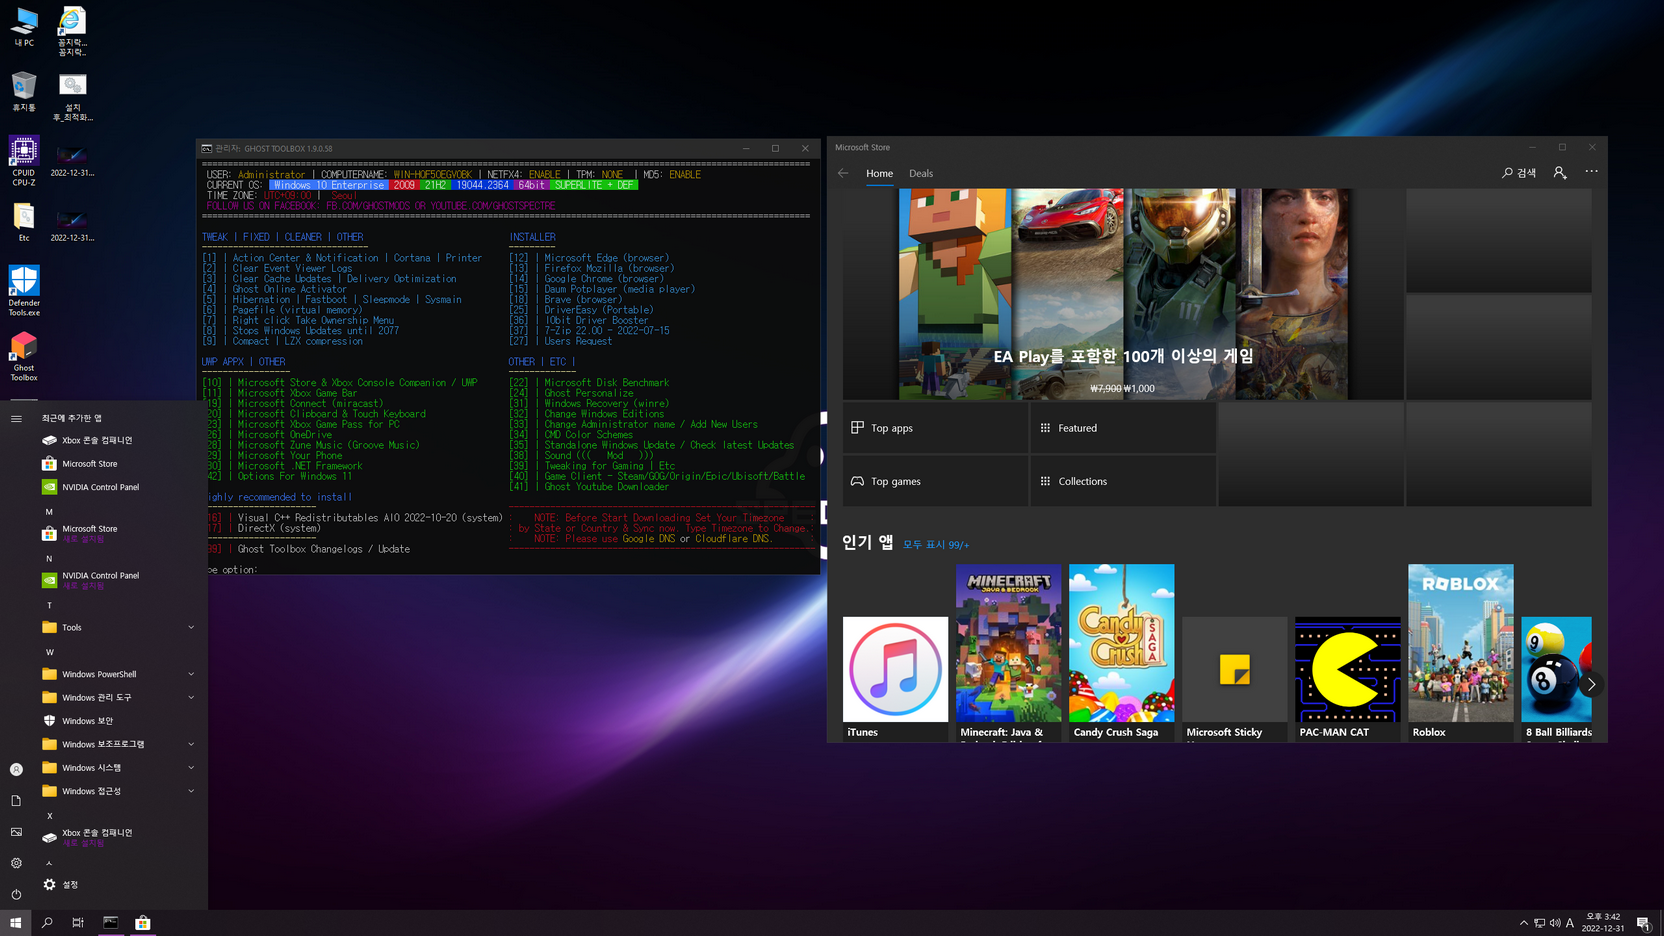Screen dimensions: 1664x936
Task: Launch Defender Tools.exe desktop icon
Action: click(24, 291)
